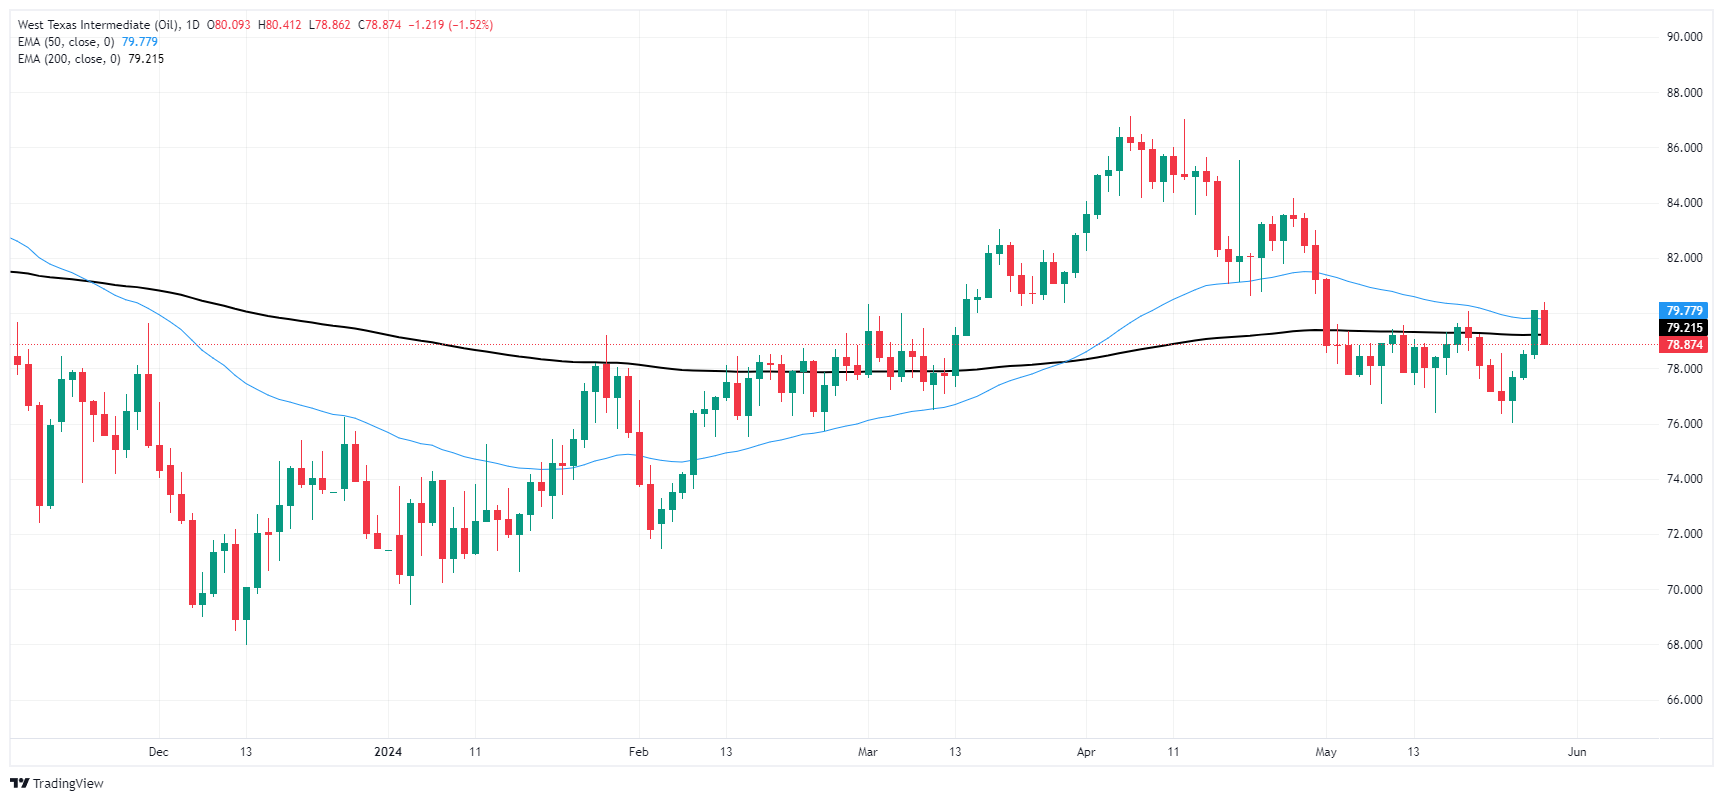Click the 90.000 level on the price axis
This screenshot has height=801, width=1723.
1684,37
